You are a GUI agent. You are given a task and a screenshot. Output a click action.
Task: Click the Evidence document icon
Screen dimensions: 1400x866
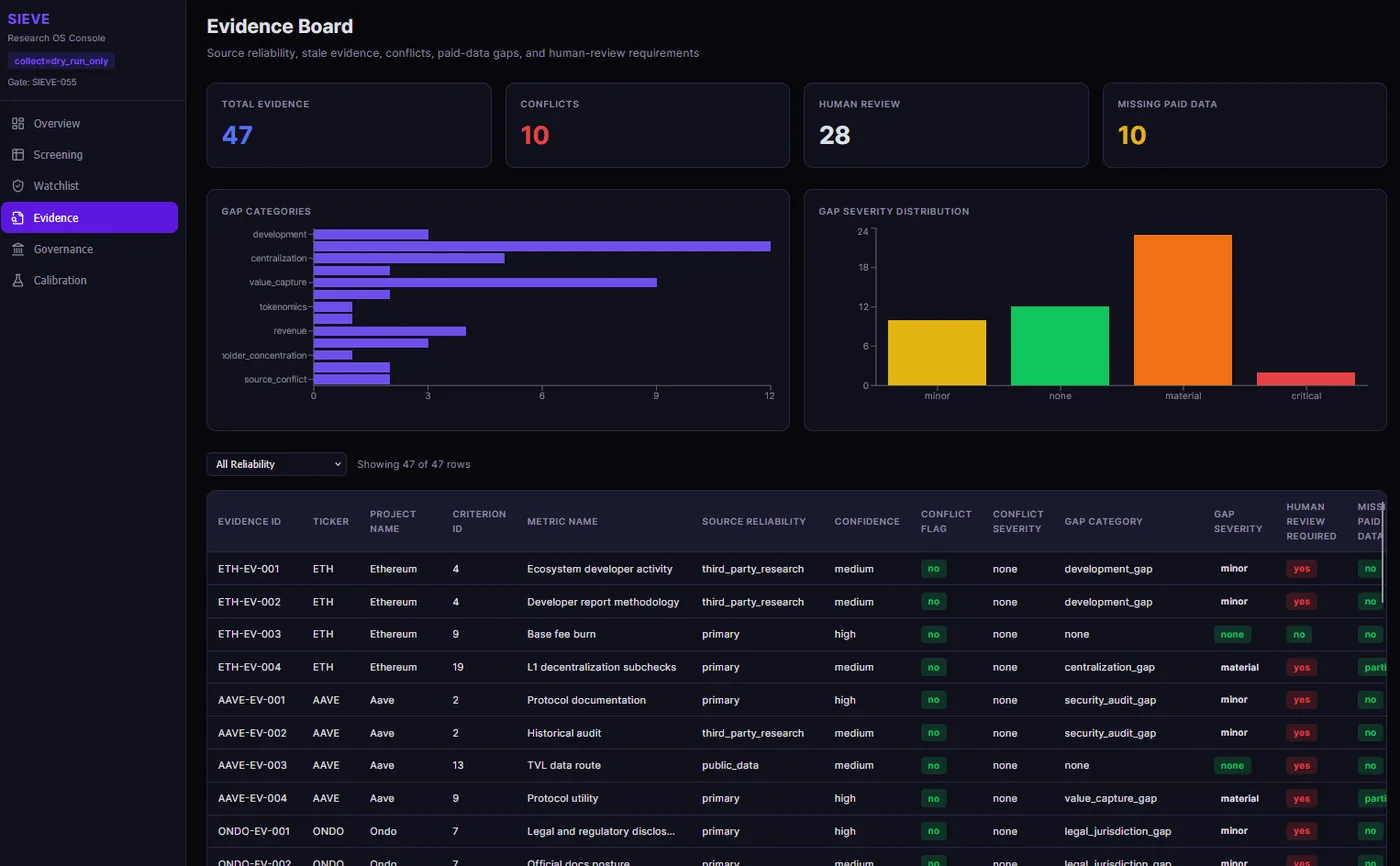tap(18, 218)
